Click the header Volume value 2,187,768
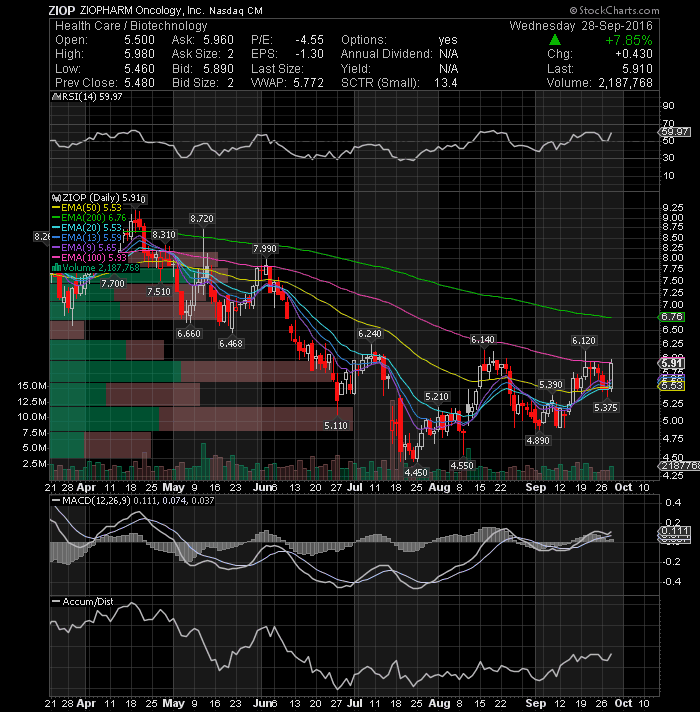 626,83
